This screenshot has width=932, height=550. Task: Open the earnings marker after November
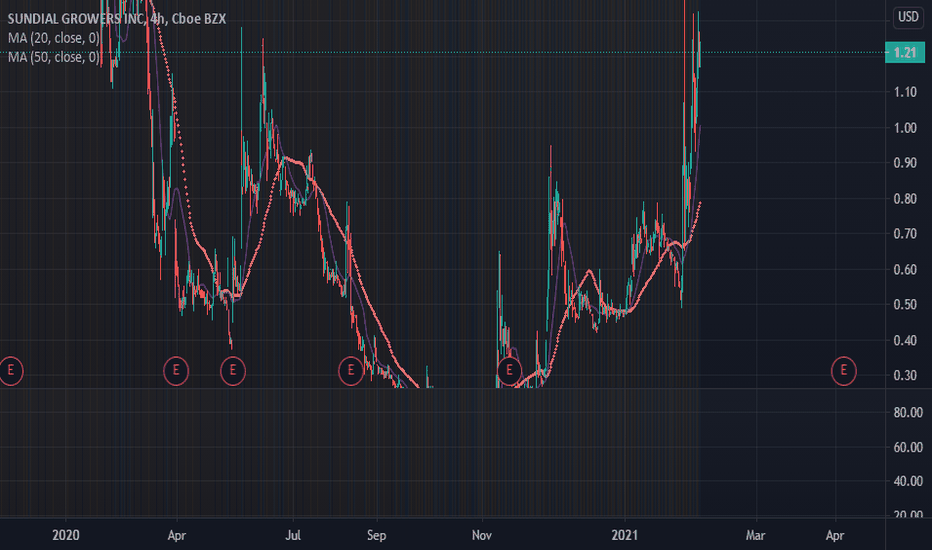tap(509, 370)
